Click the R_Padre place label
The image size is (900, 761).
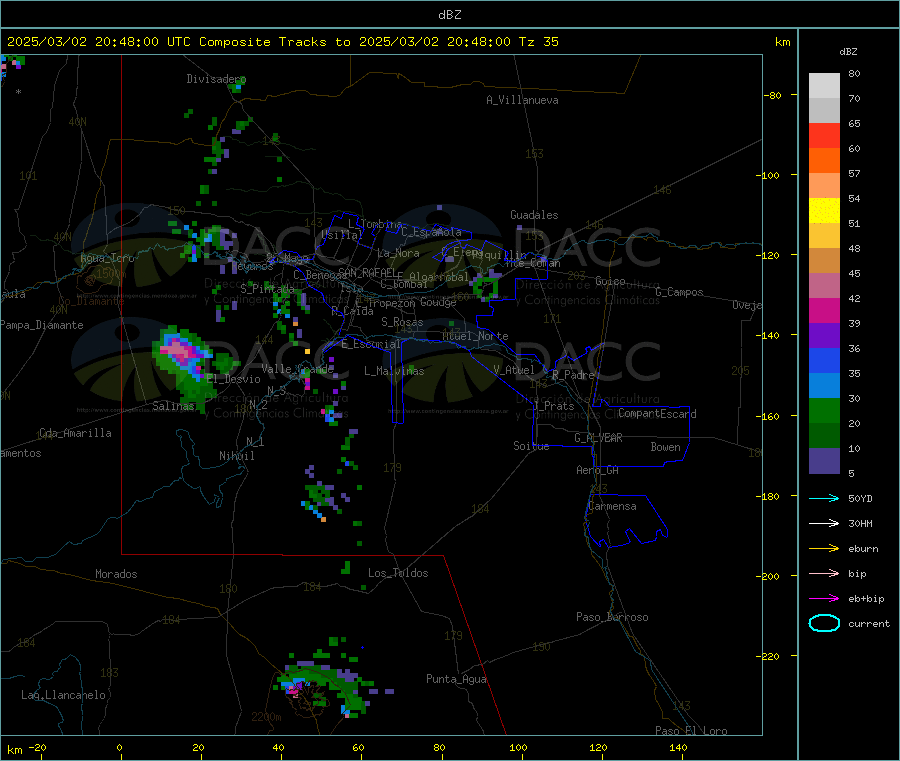pos(573,375)
